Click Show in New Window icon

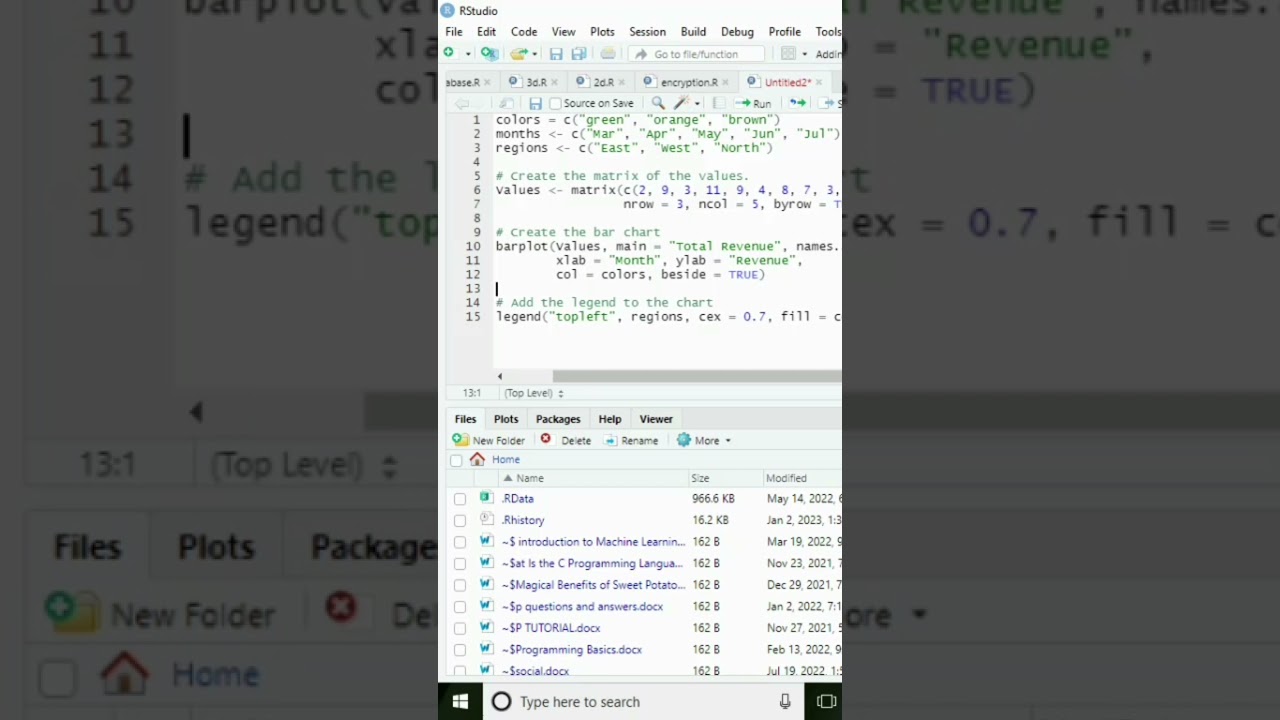(x=507, y=103)
